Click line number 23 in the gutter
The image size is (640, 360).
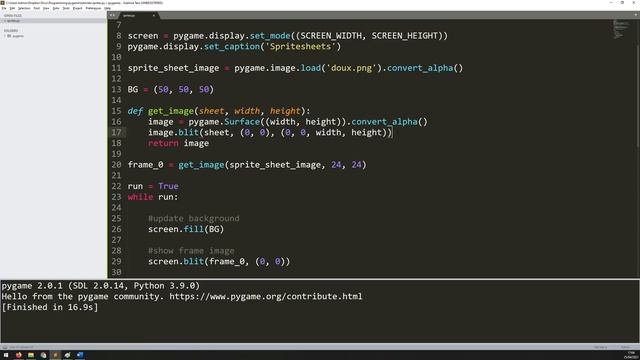116,197
